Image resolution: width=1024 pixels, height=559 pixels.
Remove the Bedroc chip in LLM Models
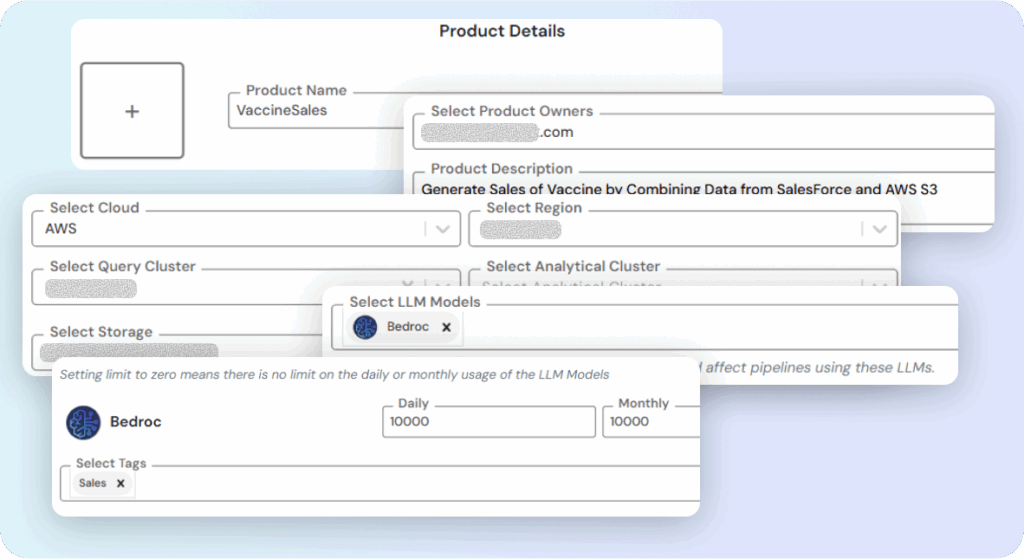click(446, 327)
